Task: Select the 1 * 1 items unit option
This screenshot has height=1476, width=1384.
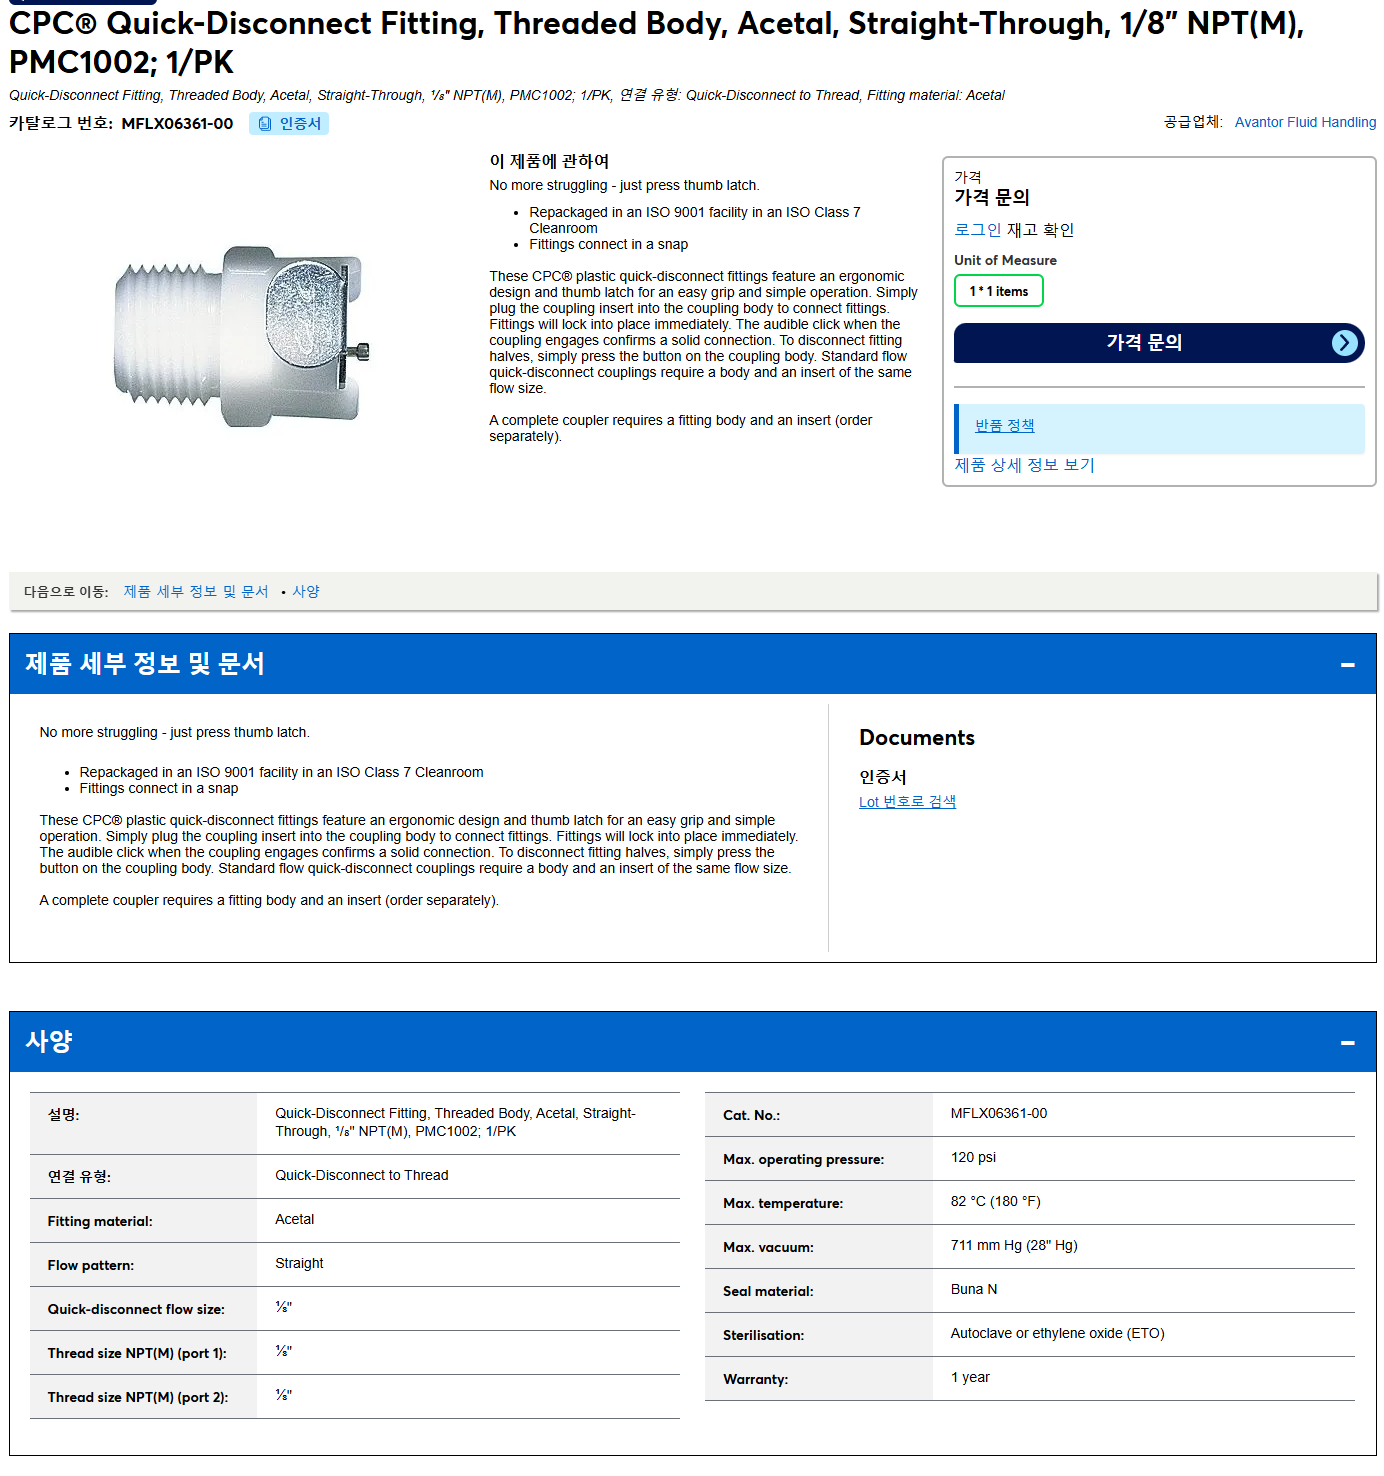Action: point(998,291)
